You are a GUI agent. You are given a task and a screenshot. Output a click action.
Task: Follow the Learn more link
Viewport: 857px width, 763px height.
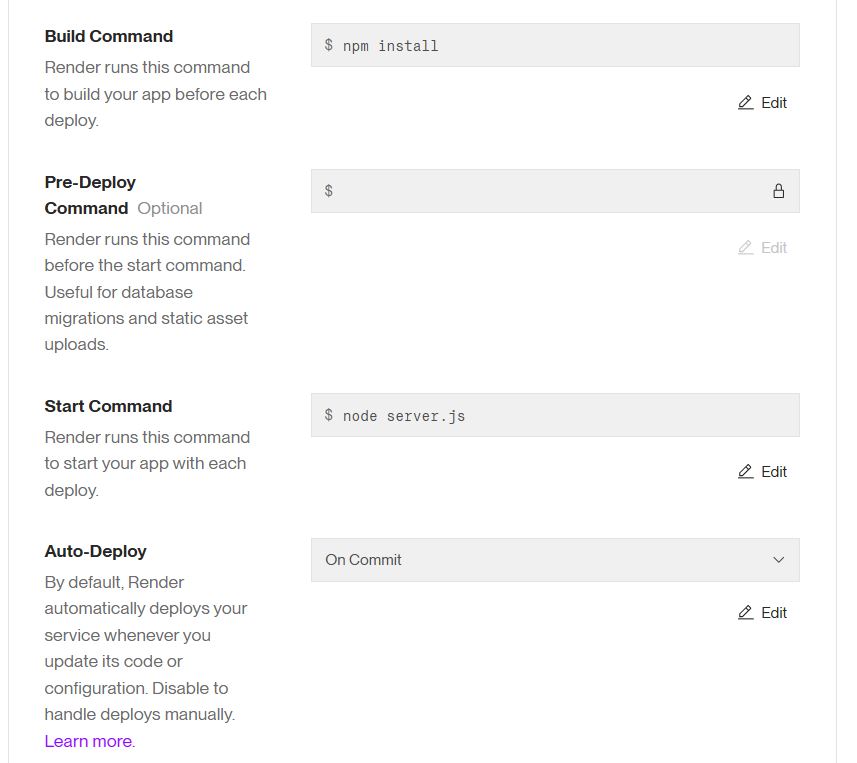[88, 741]
